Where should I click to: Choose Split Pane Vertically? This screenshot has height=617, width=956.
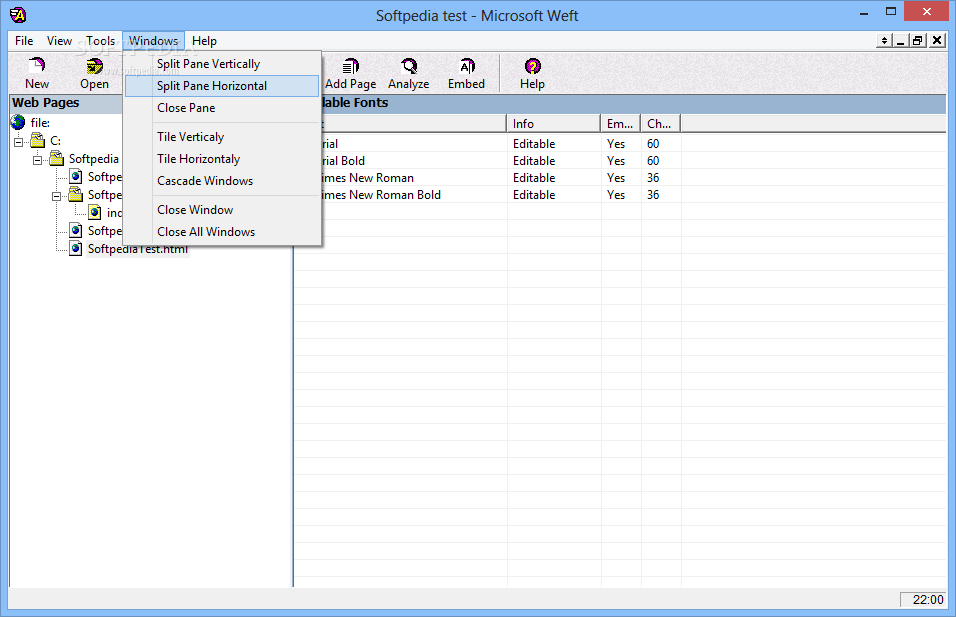point(222,64)
